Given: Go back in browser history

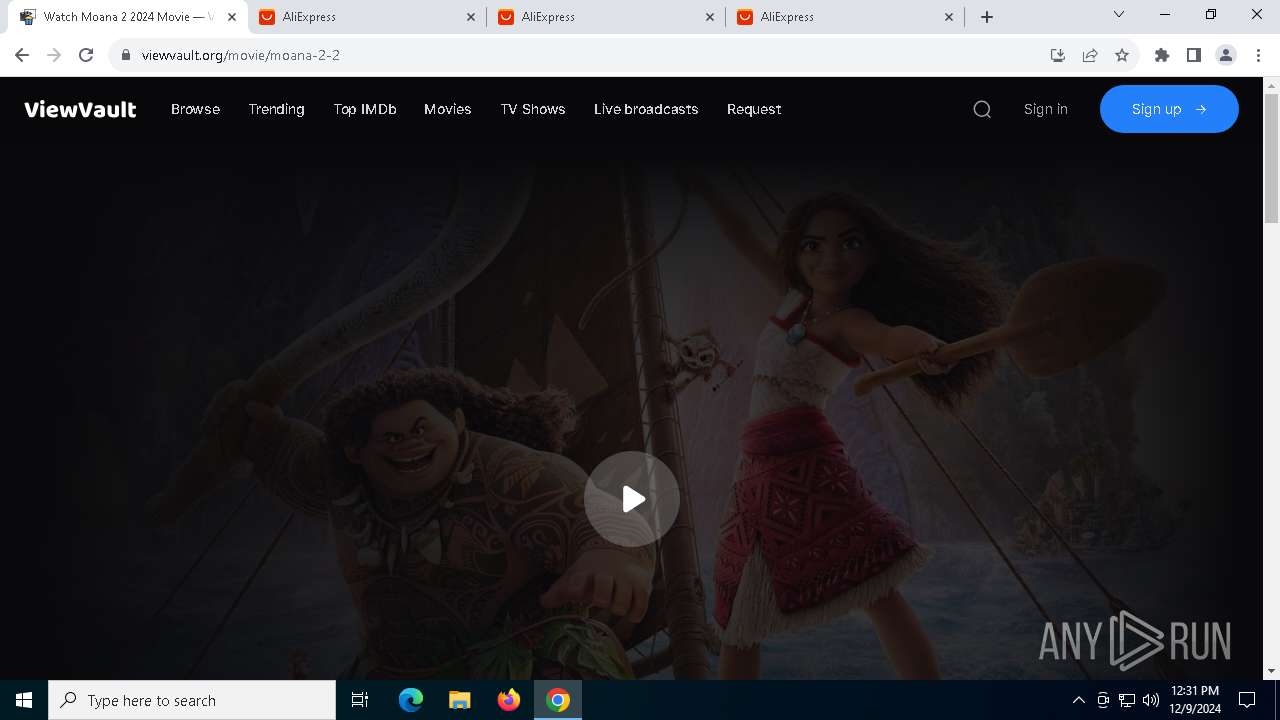Looking at the screenshot, I should click(x=22, y=55).
